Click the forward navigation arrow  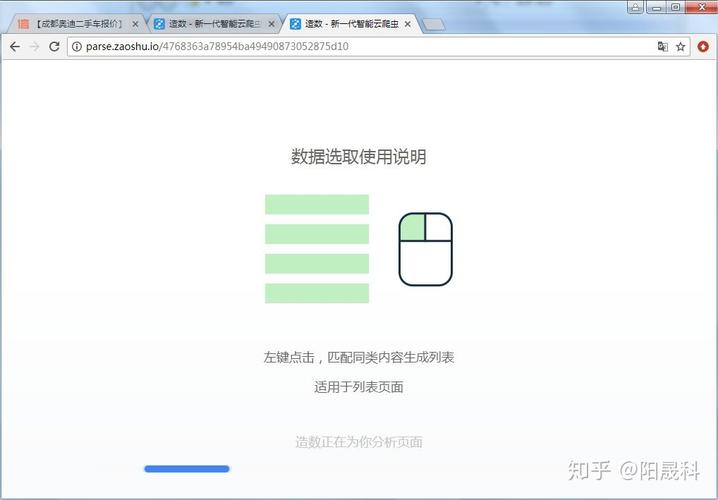click(x=34, y=46)
